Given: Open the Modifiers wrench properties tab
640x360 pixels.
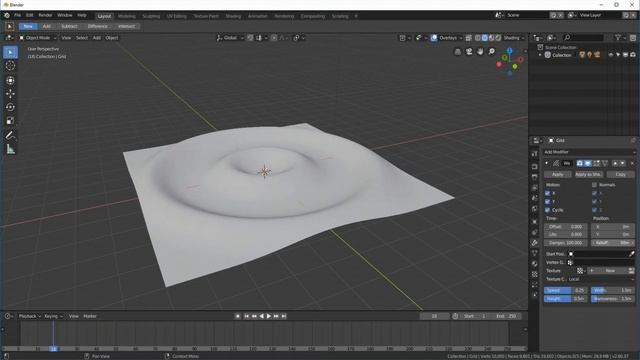Looking at the screenshot, I should (x=535, y=242).
